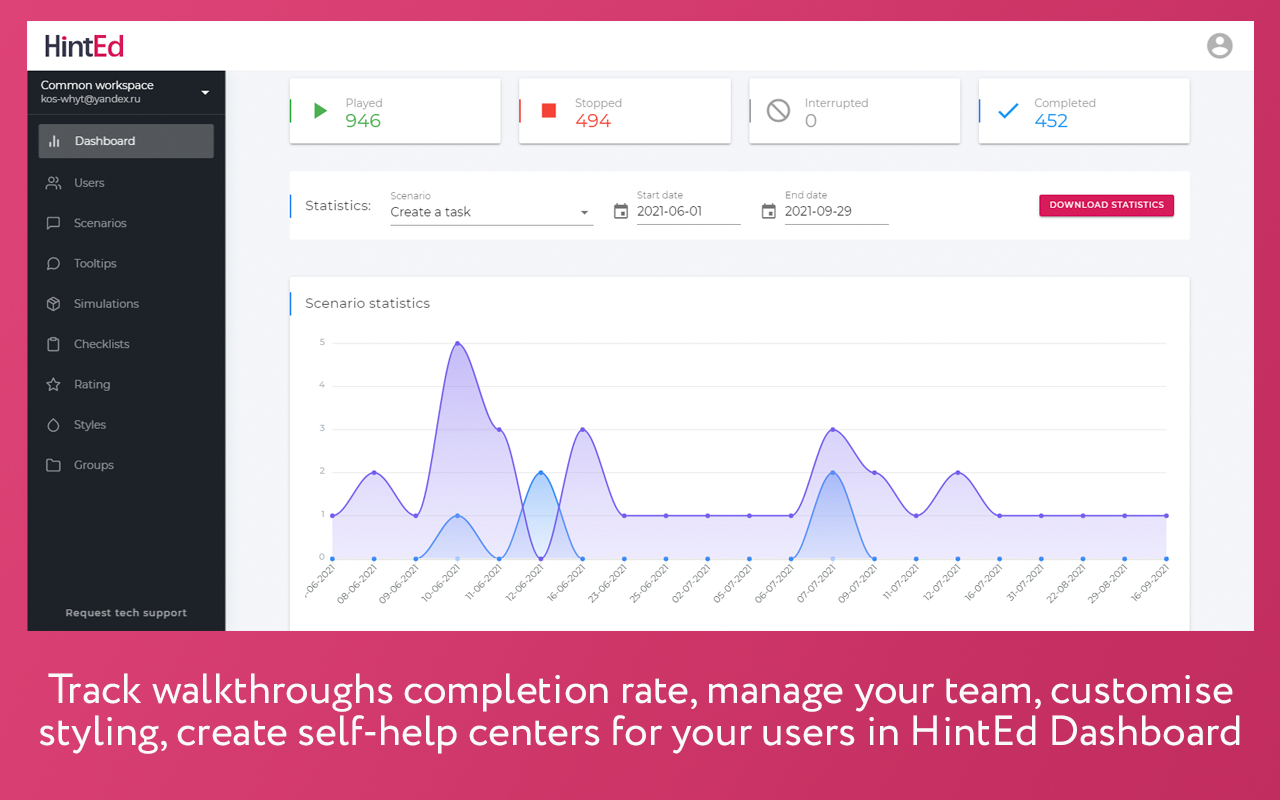
Task: Click the purple data point at 12-07-2021
Action: click(958, 472)
